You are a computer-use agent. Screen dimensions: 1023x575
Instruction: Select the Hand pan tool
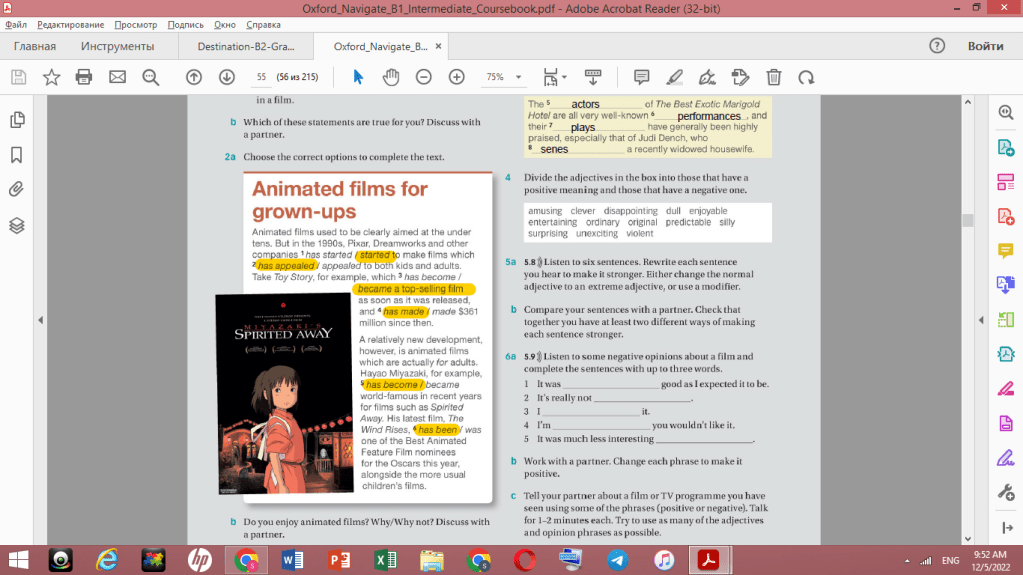pos(391,77)
